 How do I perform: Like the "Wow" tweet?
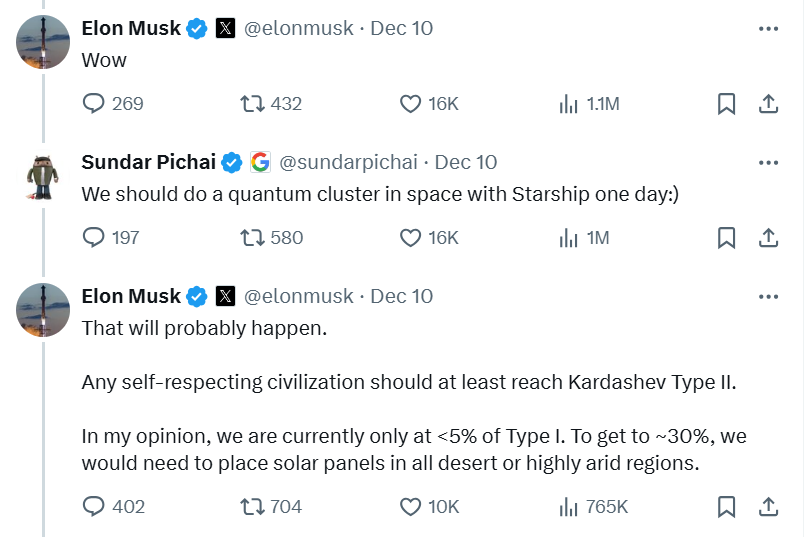coord(410,103)
